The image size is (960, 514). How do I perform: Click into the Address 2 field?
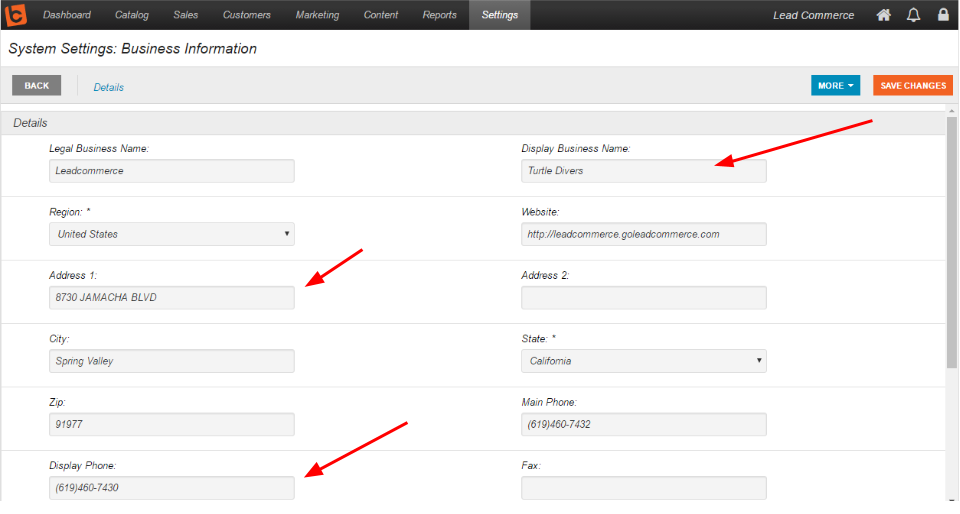click(x=643, y=297)
